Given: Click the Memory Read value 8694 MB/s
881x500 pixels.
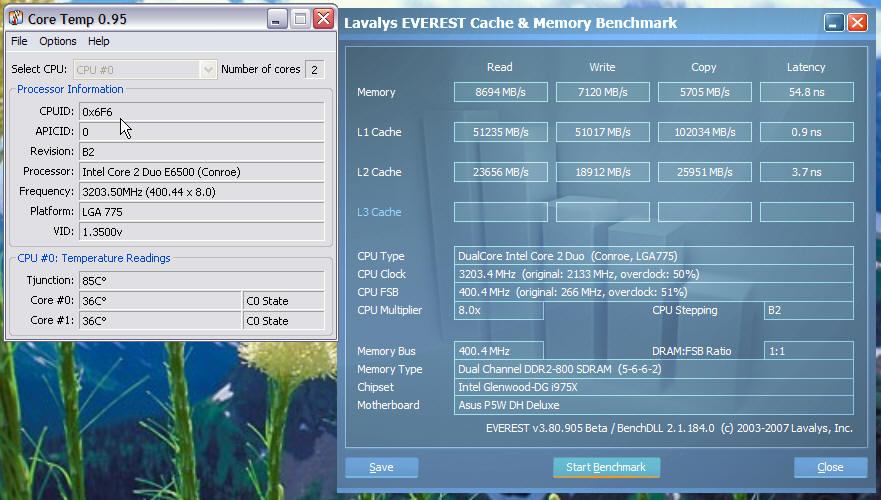Looking at the screenshot, I should tap(501, 92).
